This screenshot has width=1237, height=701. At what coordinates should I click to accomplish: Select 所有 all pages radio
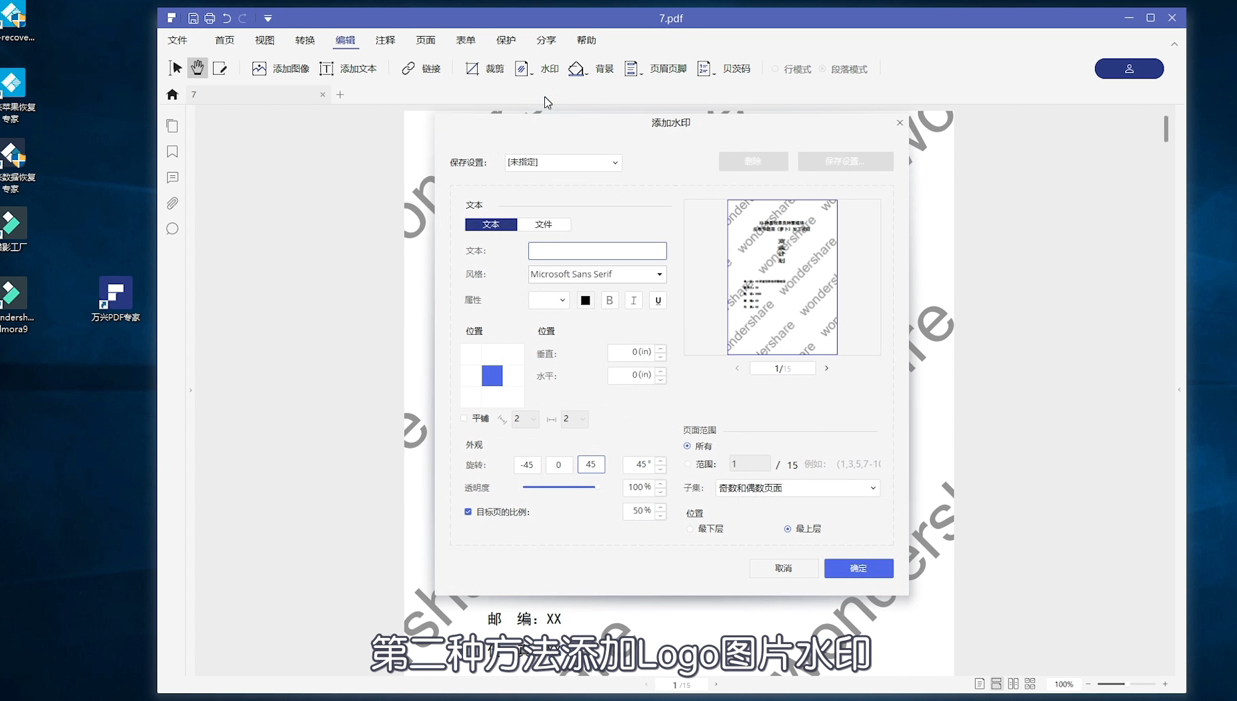(687, 446)
